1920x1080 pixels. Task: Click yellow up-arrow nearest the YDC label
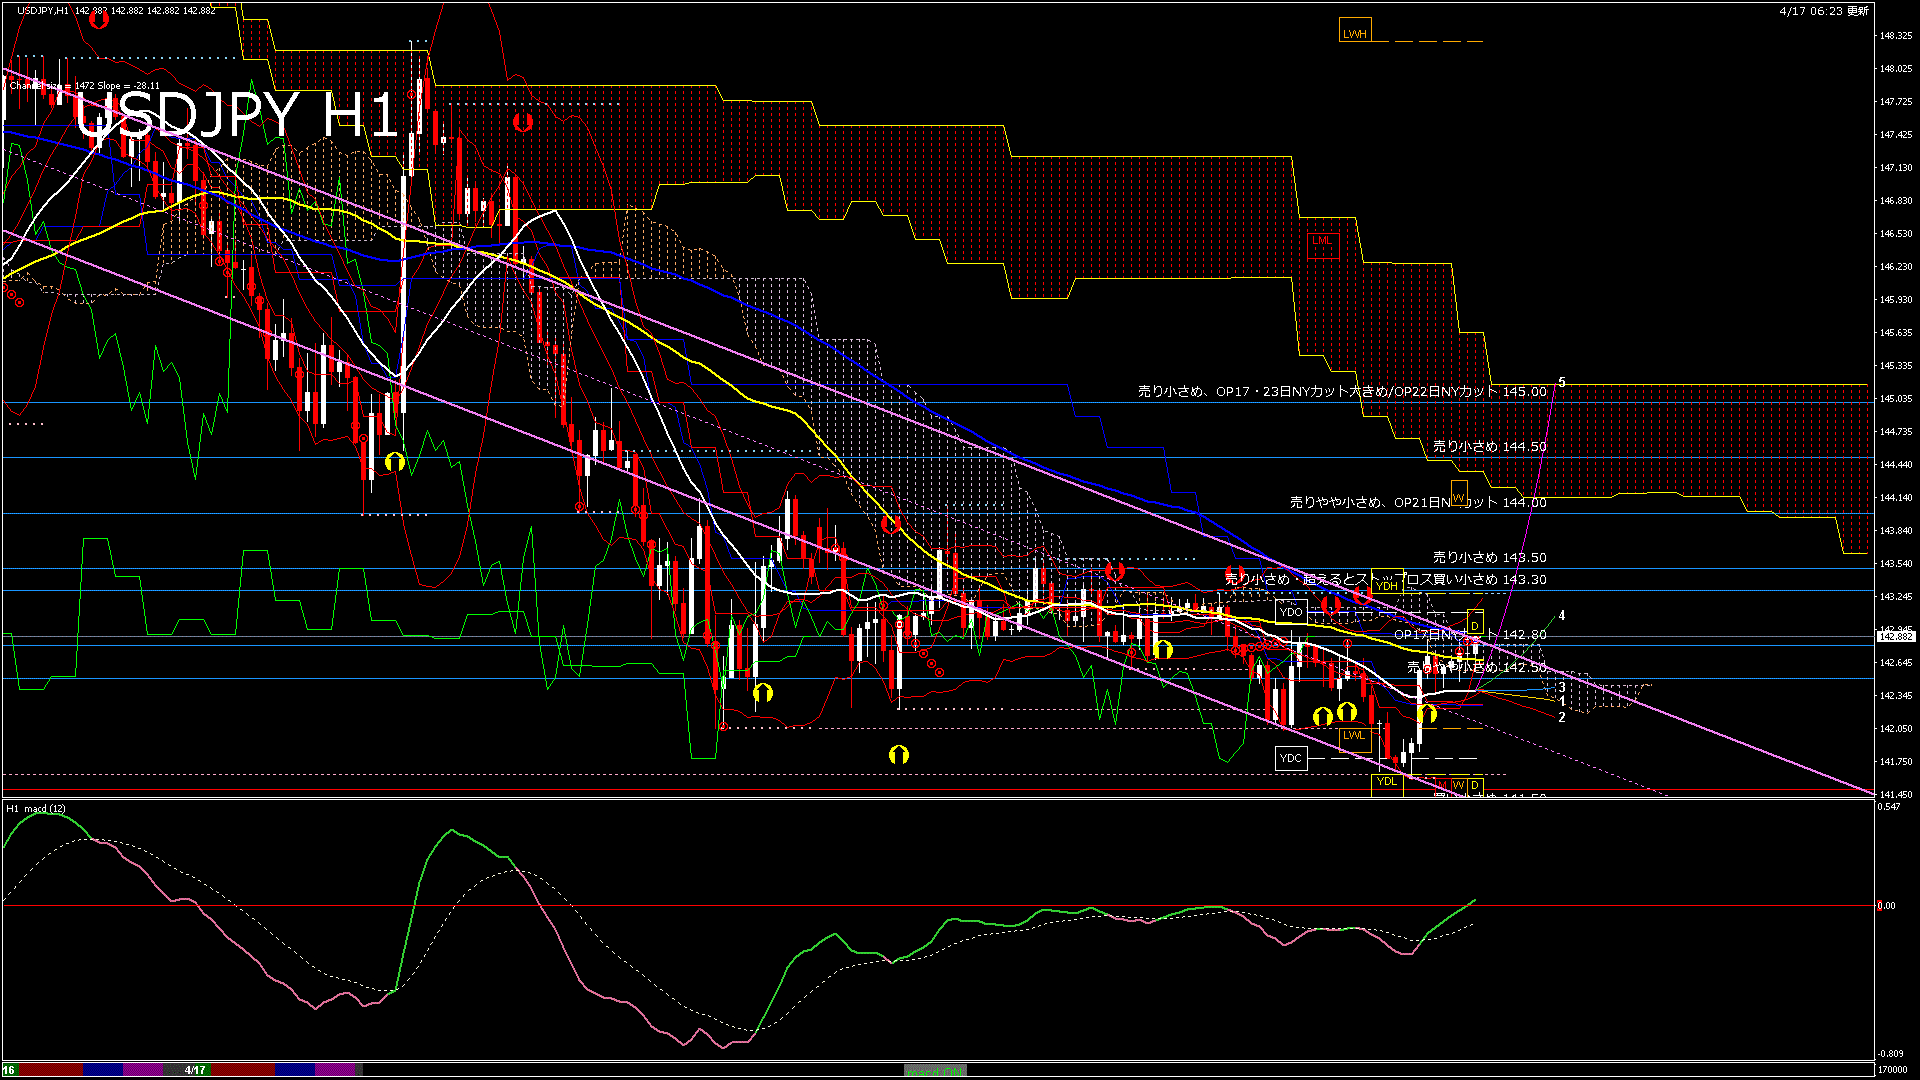pos(1323,716)
